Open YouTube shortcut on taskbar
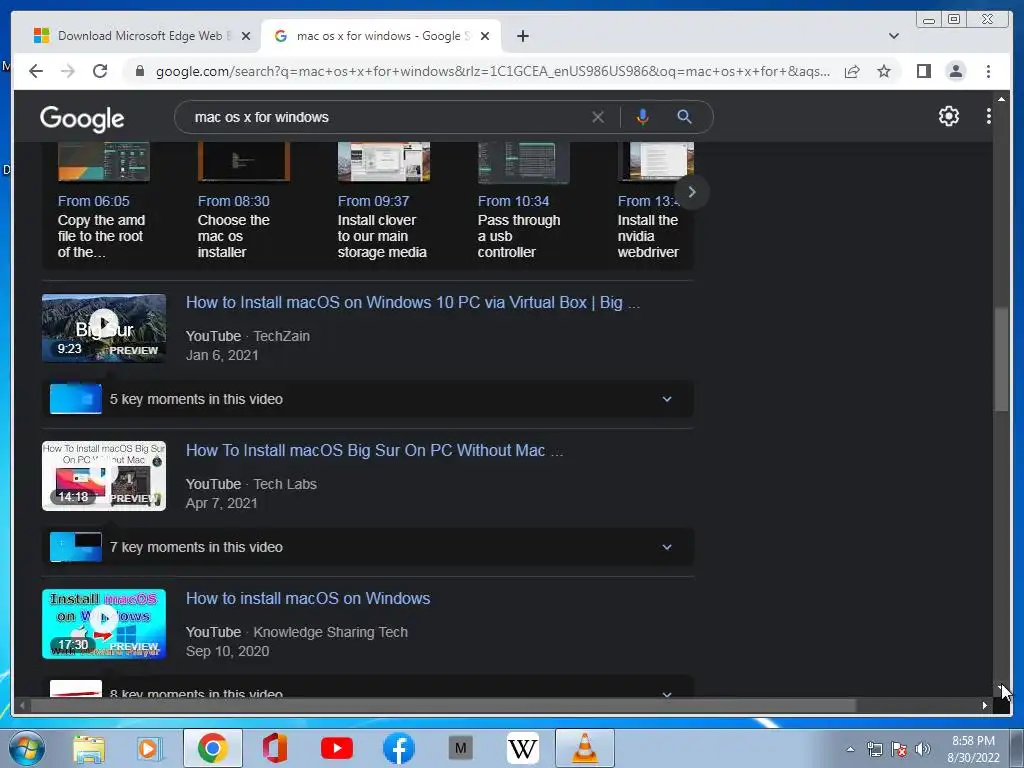This screenshot has height=768, width=1024. [337, 748]
